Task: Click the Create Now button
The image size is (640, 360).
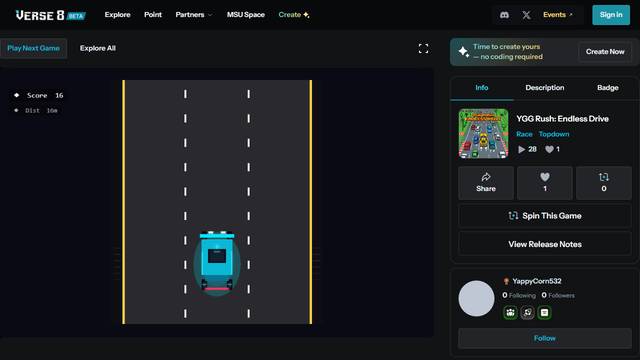Action: (x=605, y=52)
